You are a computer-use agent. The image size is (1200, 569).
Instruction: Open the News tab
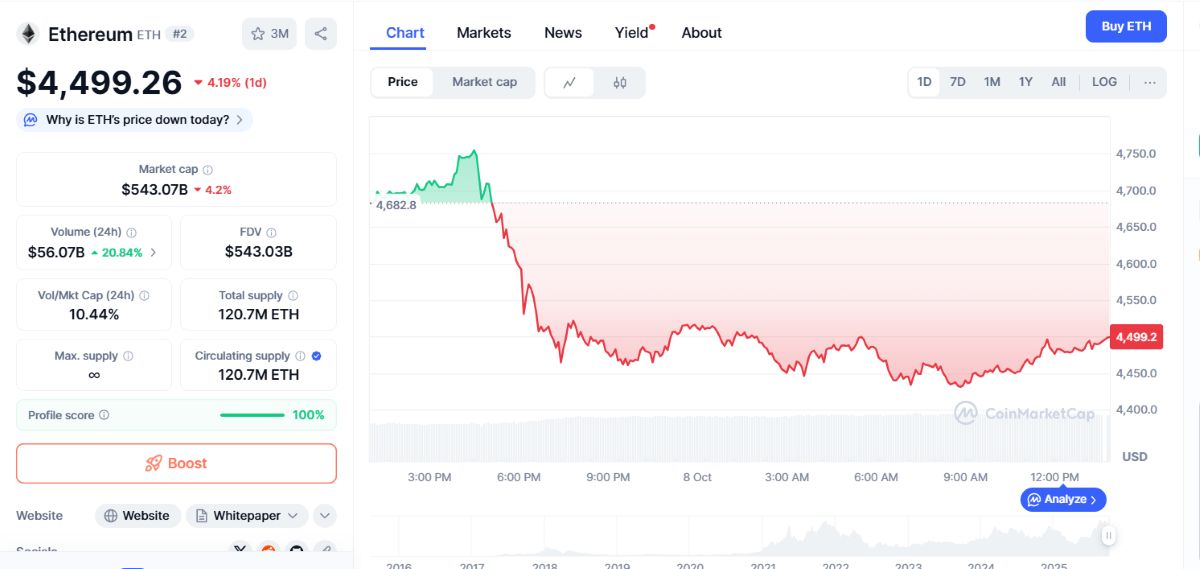pos(563,33)
